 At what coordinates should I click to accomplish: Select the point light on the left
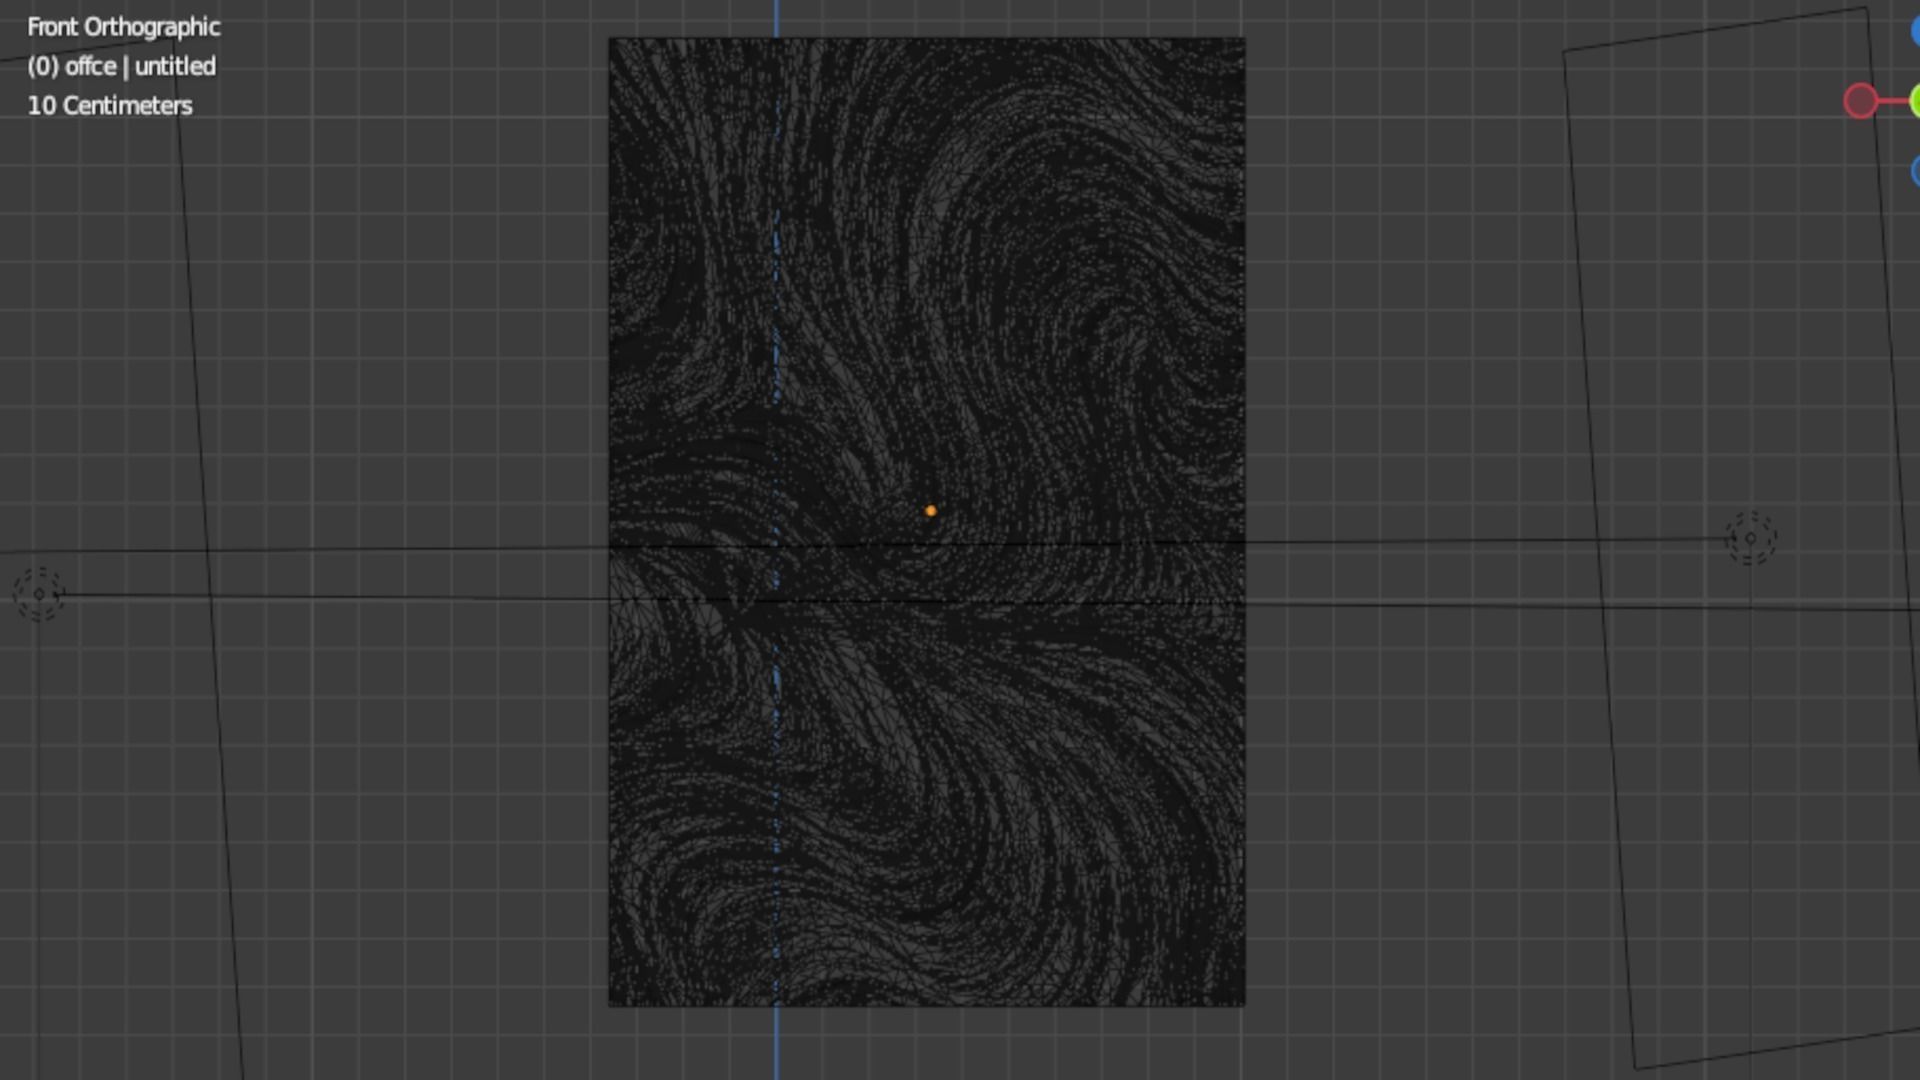39,594
